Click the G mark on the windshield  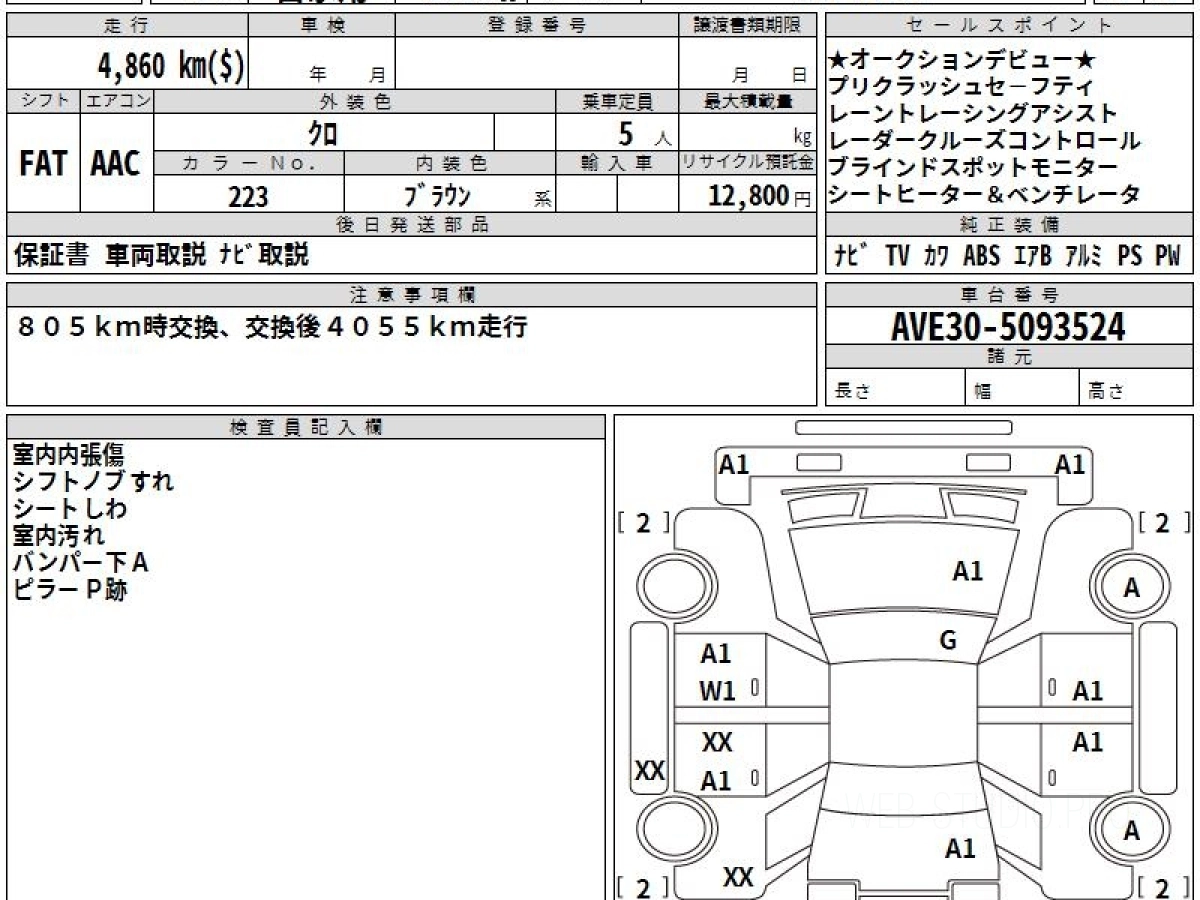tap(948, 641)
